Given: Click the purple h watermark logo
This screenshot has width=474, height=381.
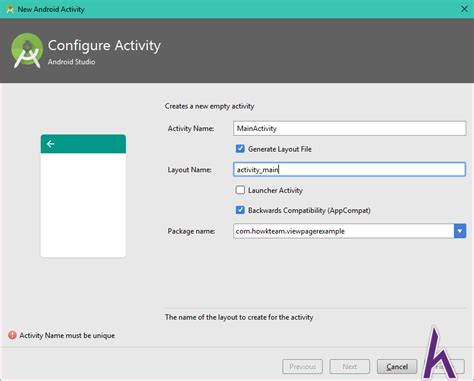Looking at the screenshot, I should (x=440, y=353).
